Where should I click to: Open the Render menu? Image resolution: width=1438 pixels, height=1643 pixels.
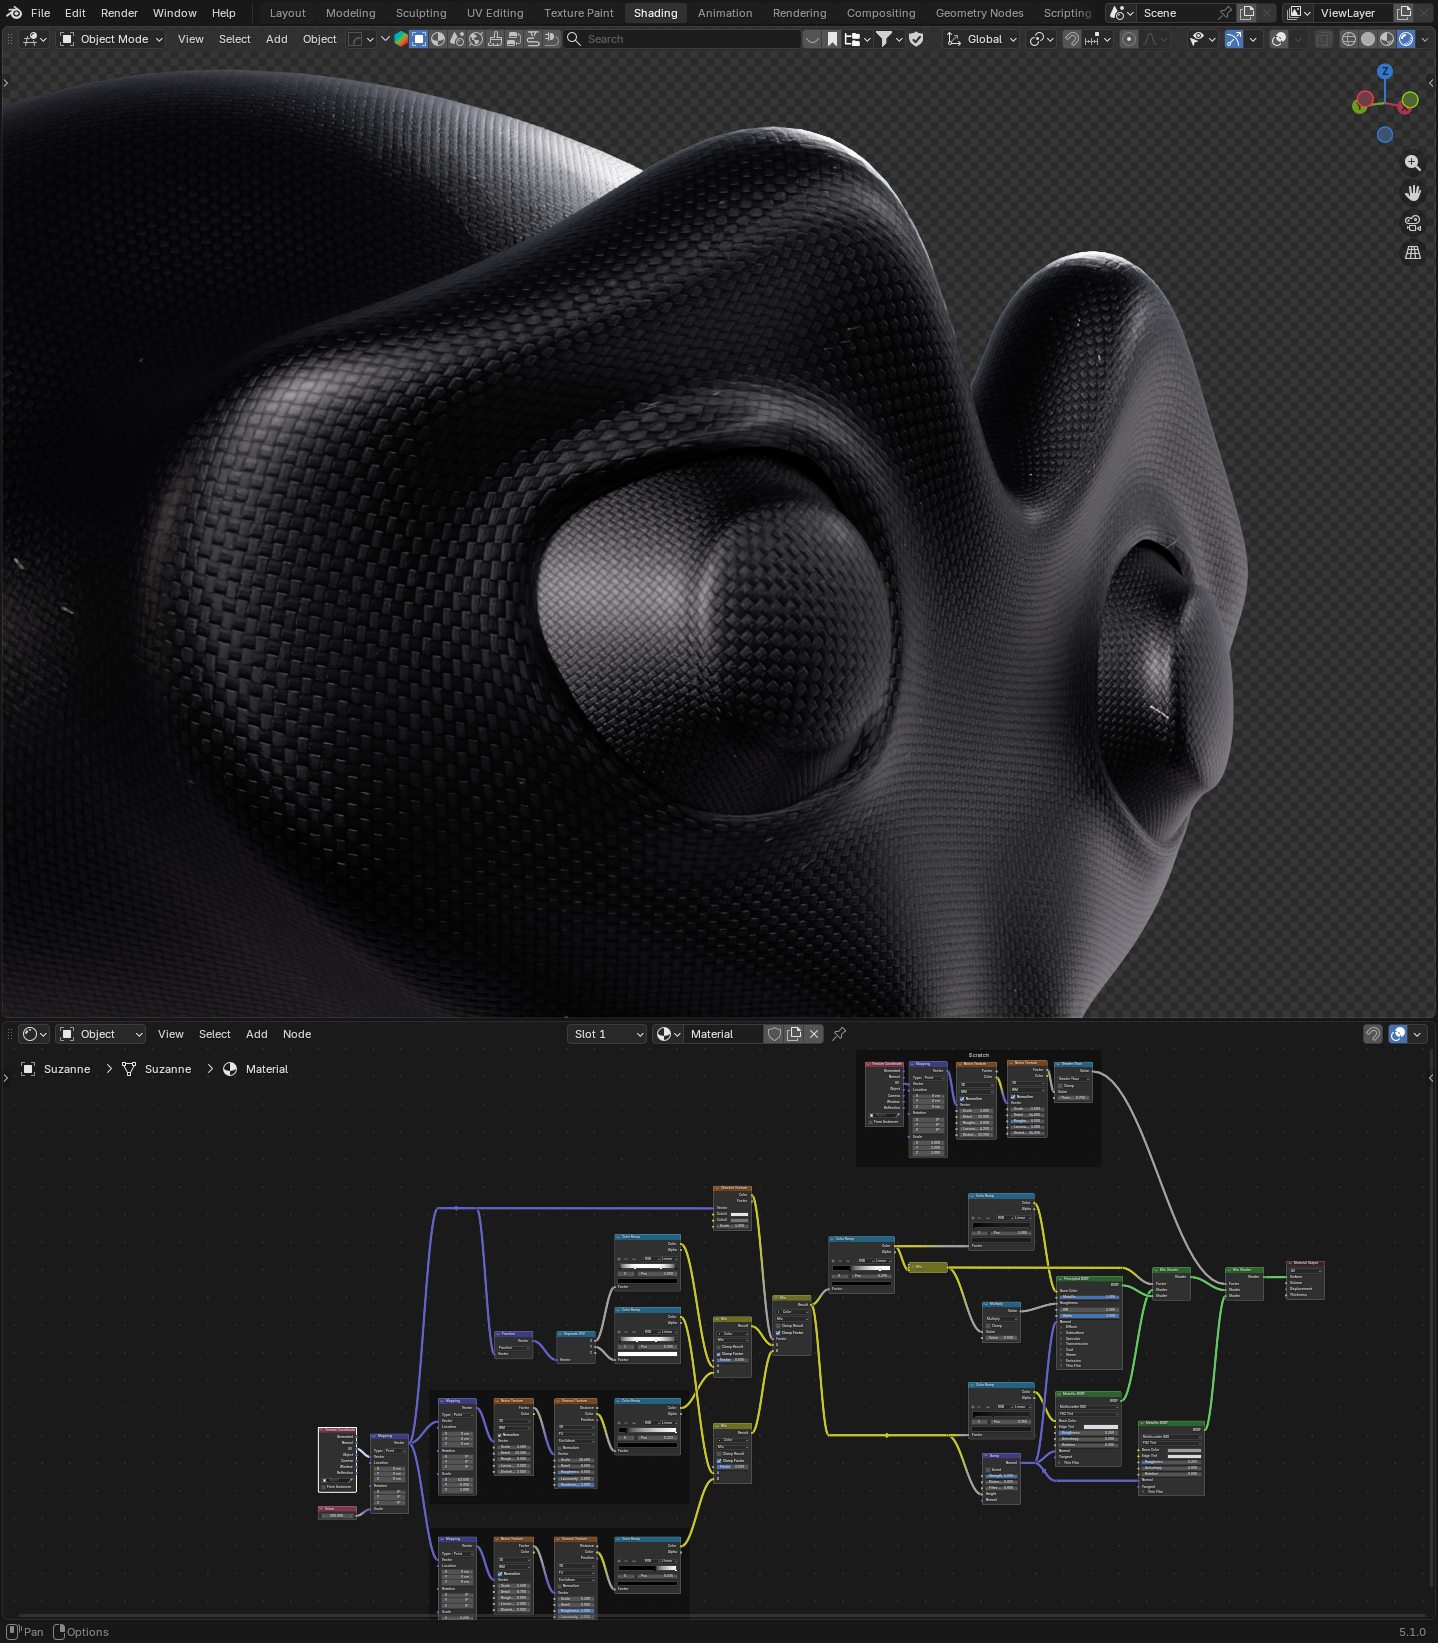point(119,13)
